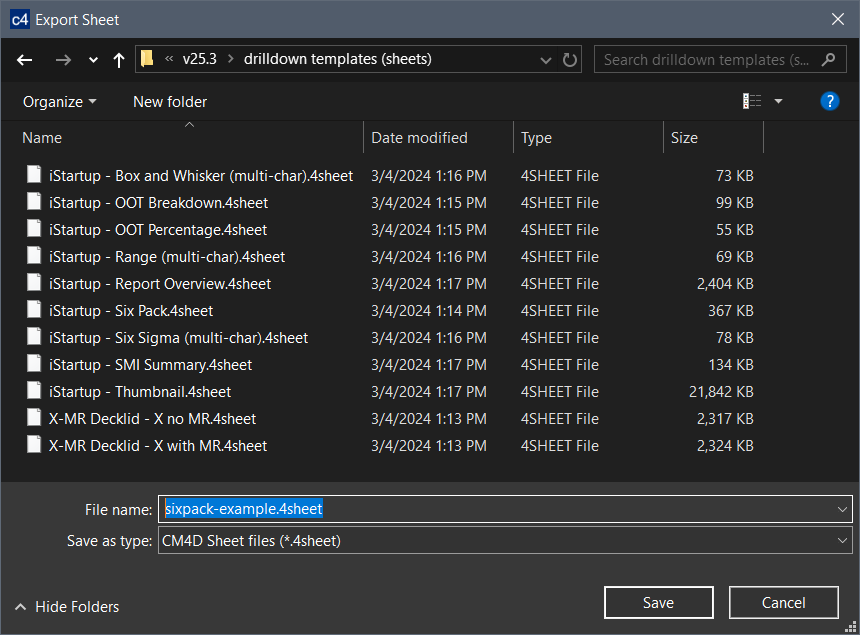Open the Organize menu
This screenshot has width=860, height=635.
60,101
